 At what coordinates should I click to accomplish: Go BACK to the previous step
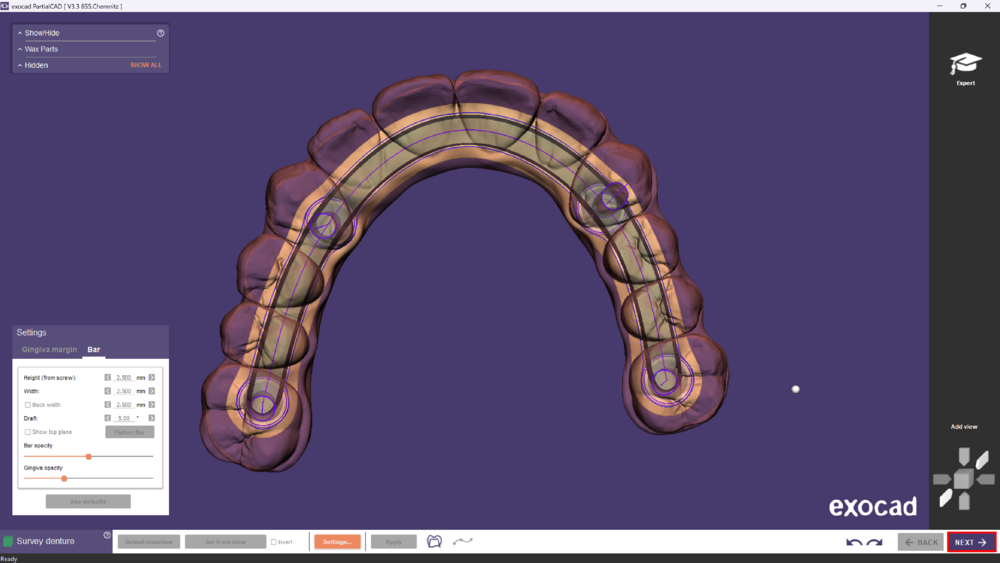(921, 542)
